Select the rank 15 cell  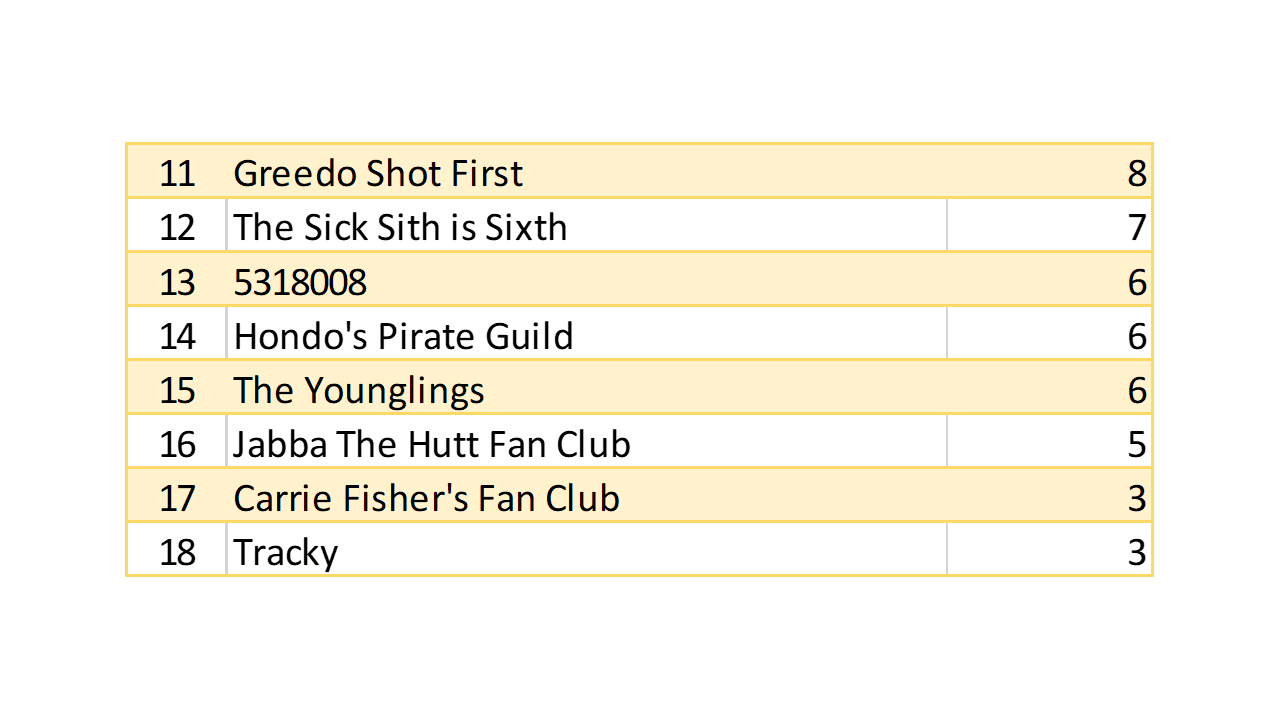pyautogui.click(x=177, y=390)
